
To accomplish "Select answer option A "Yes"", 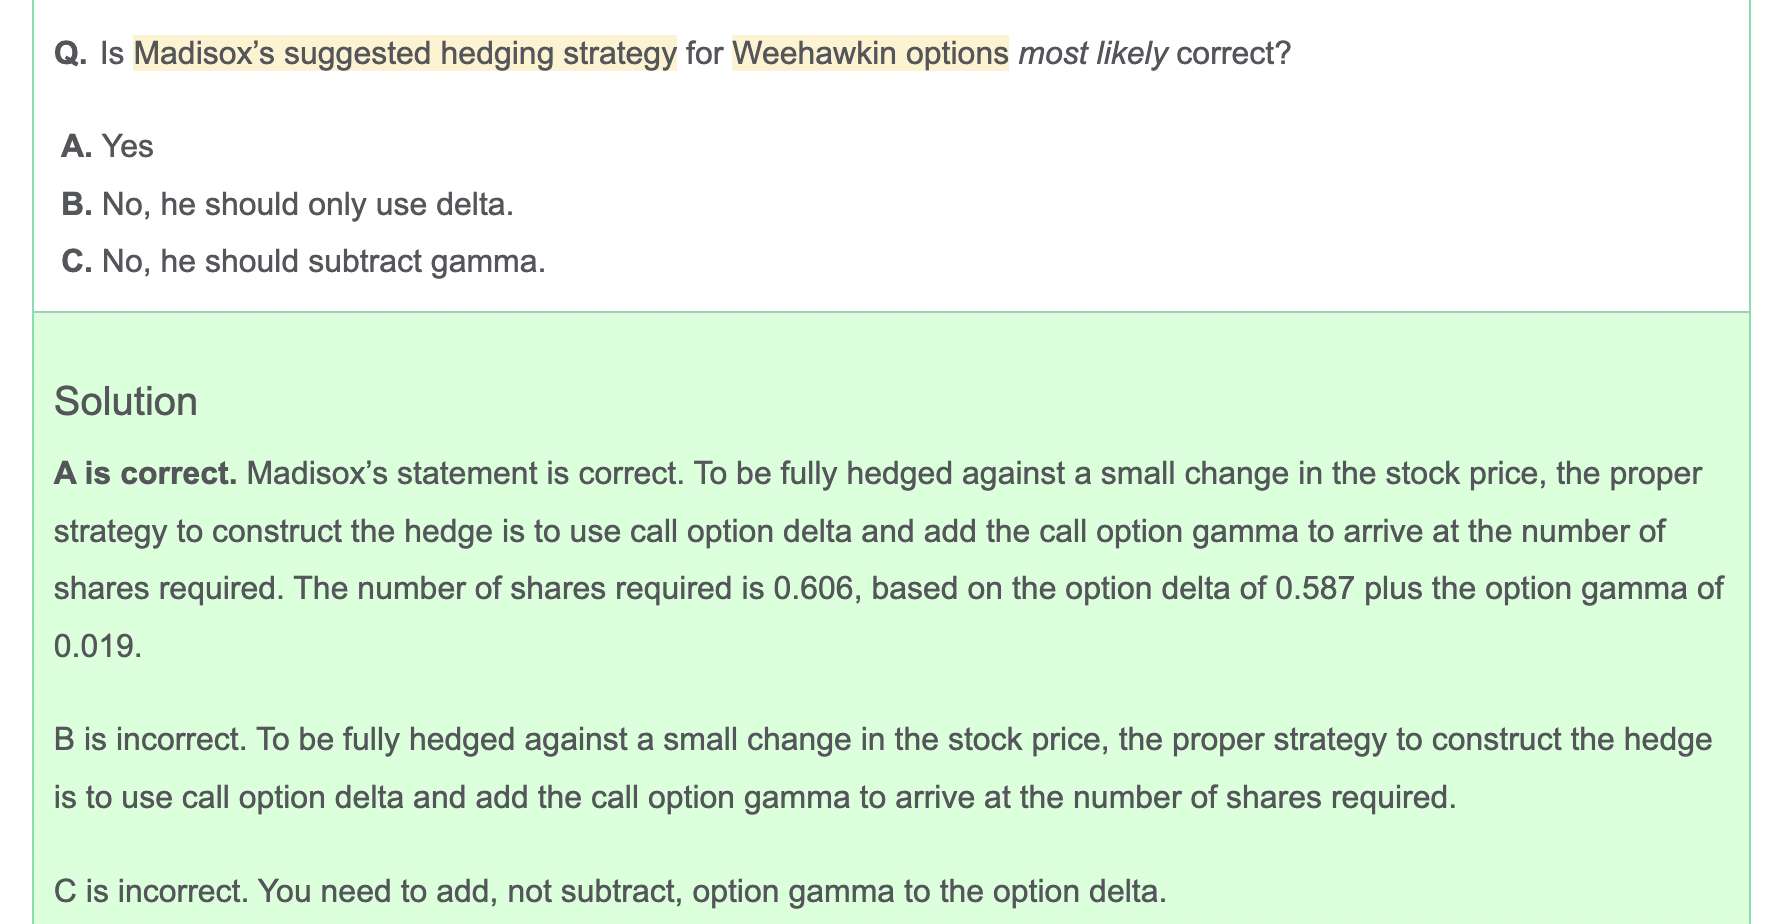I will pyautogui.click(x=108, y=147).
